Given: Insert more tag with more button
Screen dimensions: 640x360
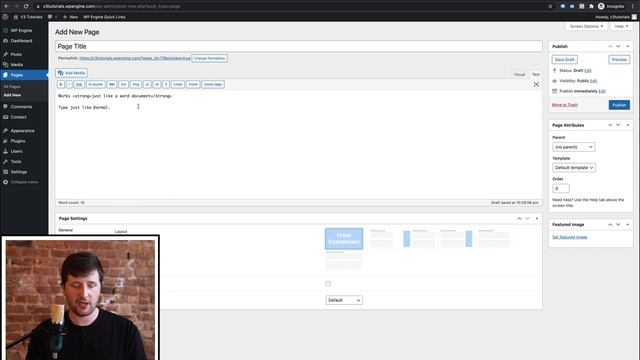Looking at the screenshot, I should tap(193, 84).
